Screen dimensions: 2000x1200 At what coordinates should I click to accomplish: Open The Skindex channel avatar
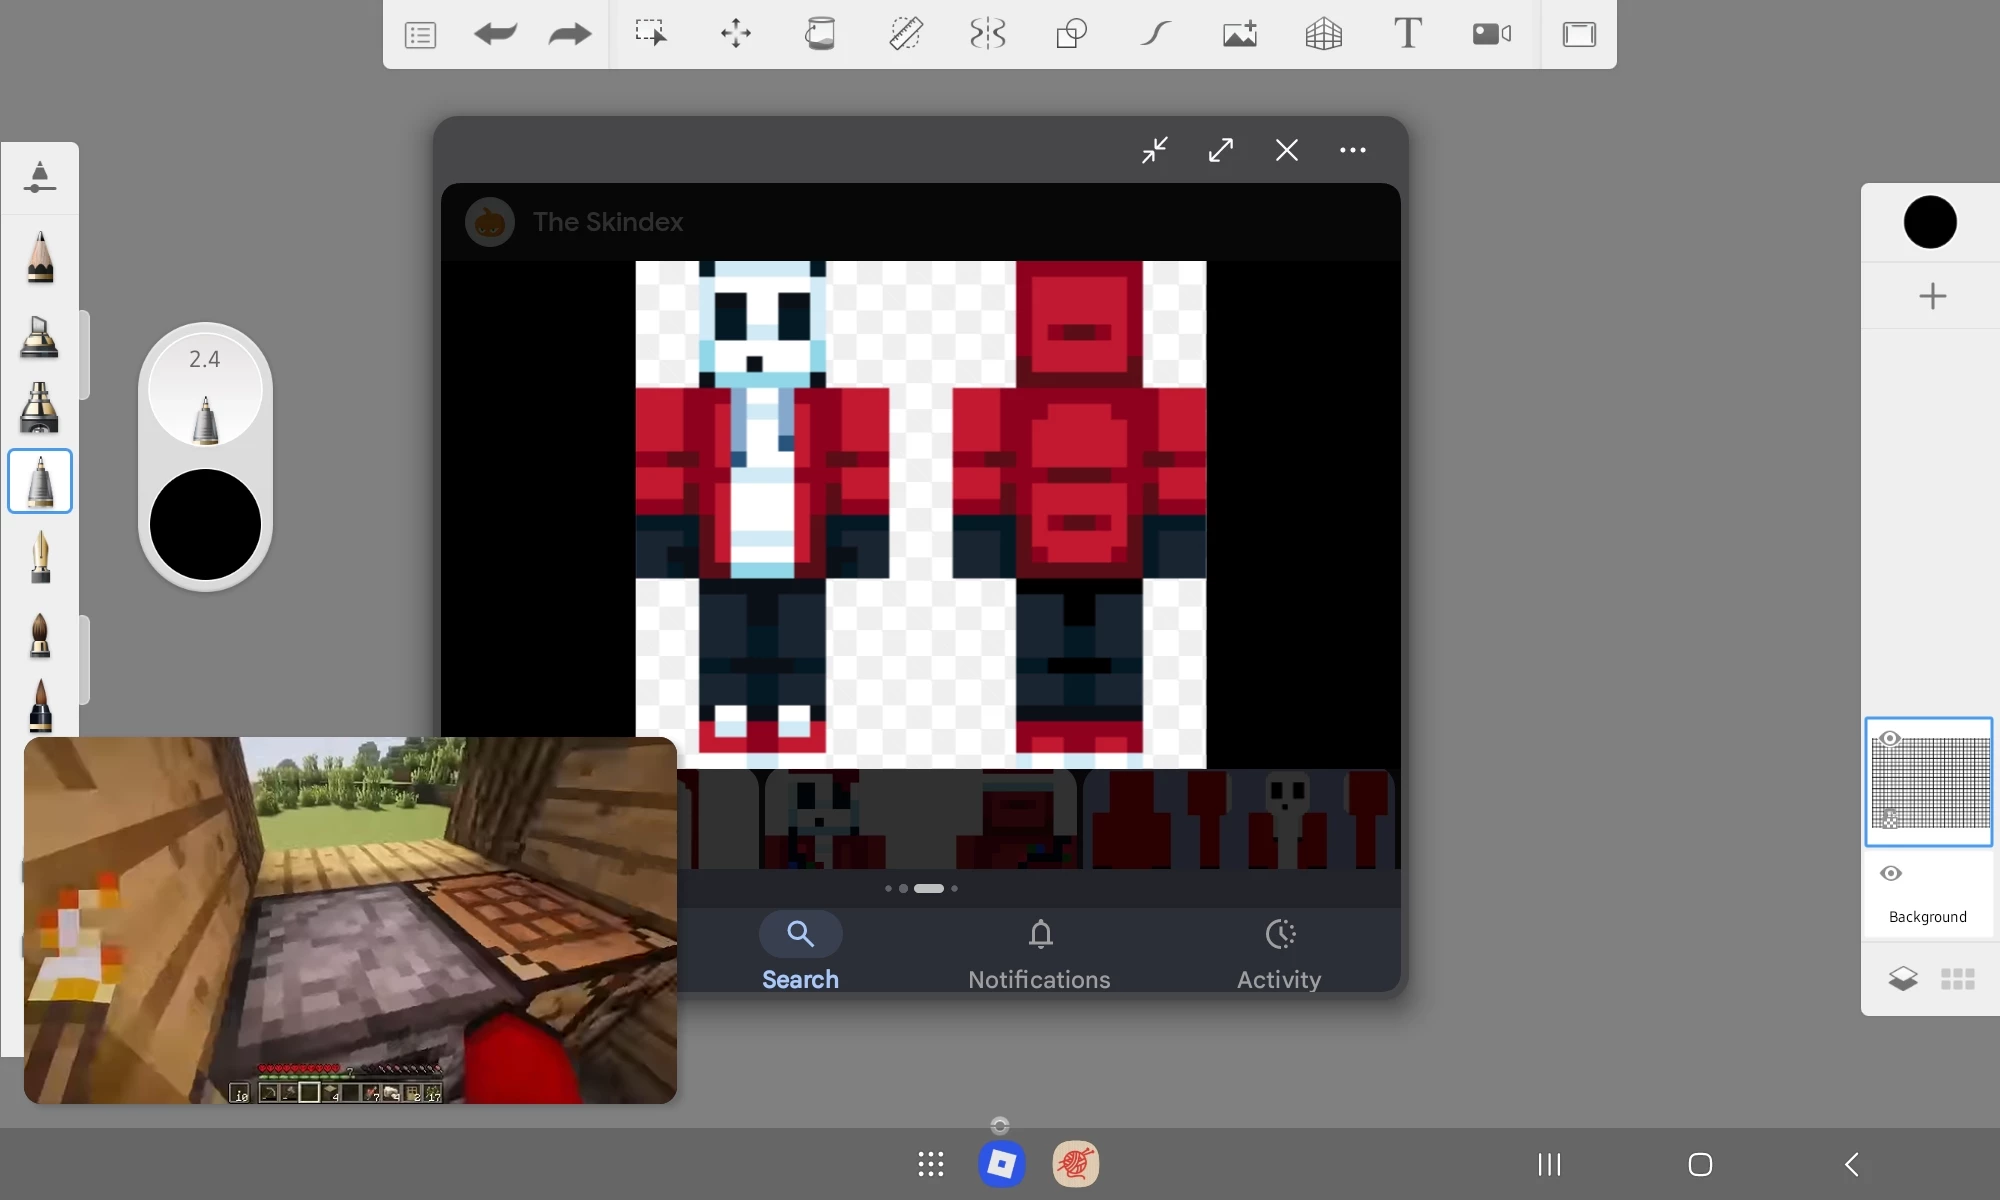(490, 222)
